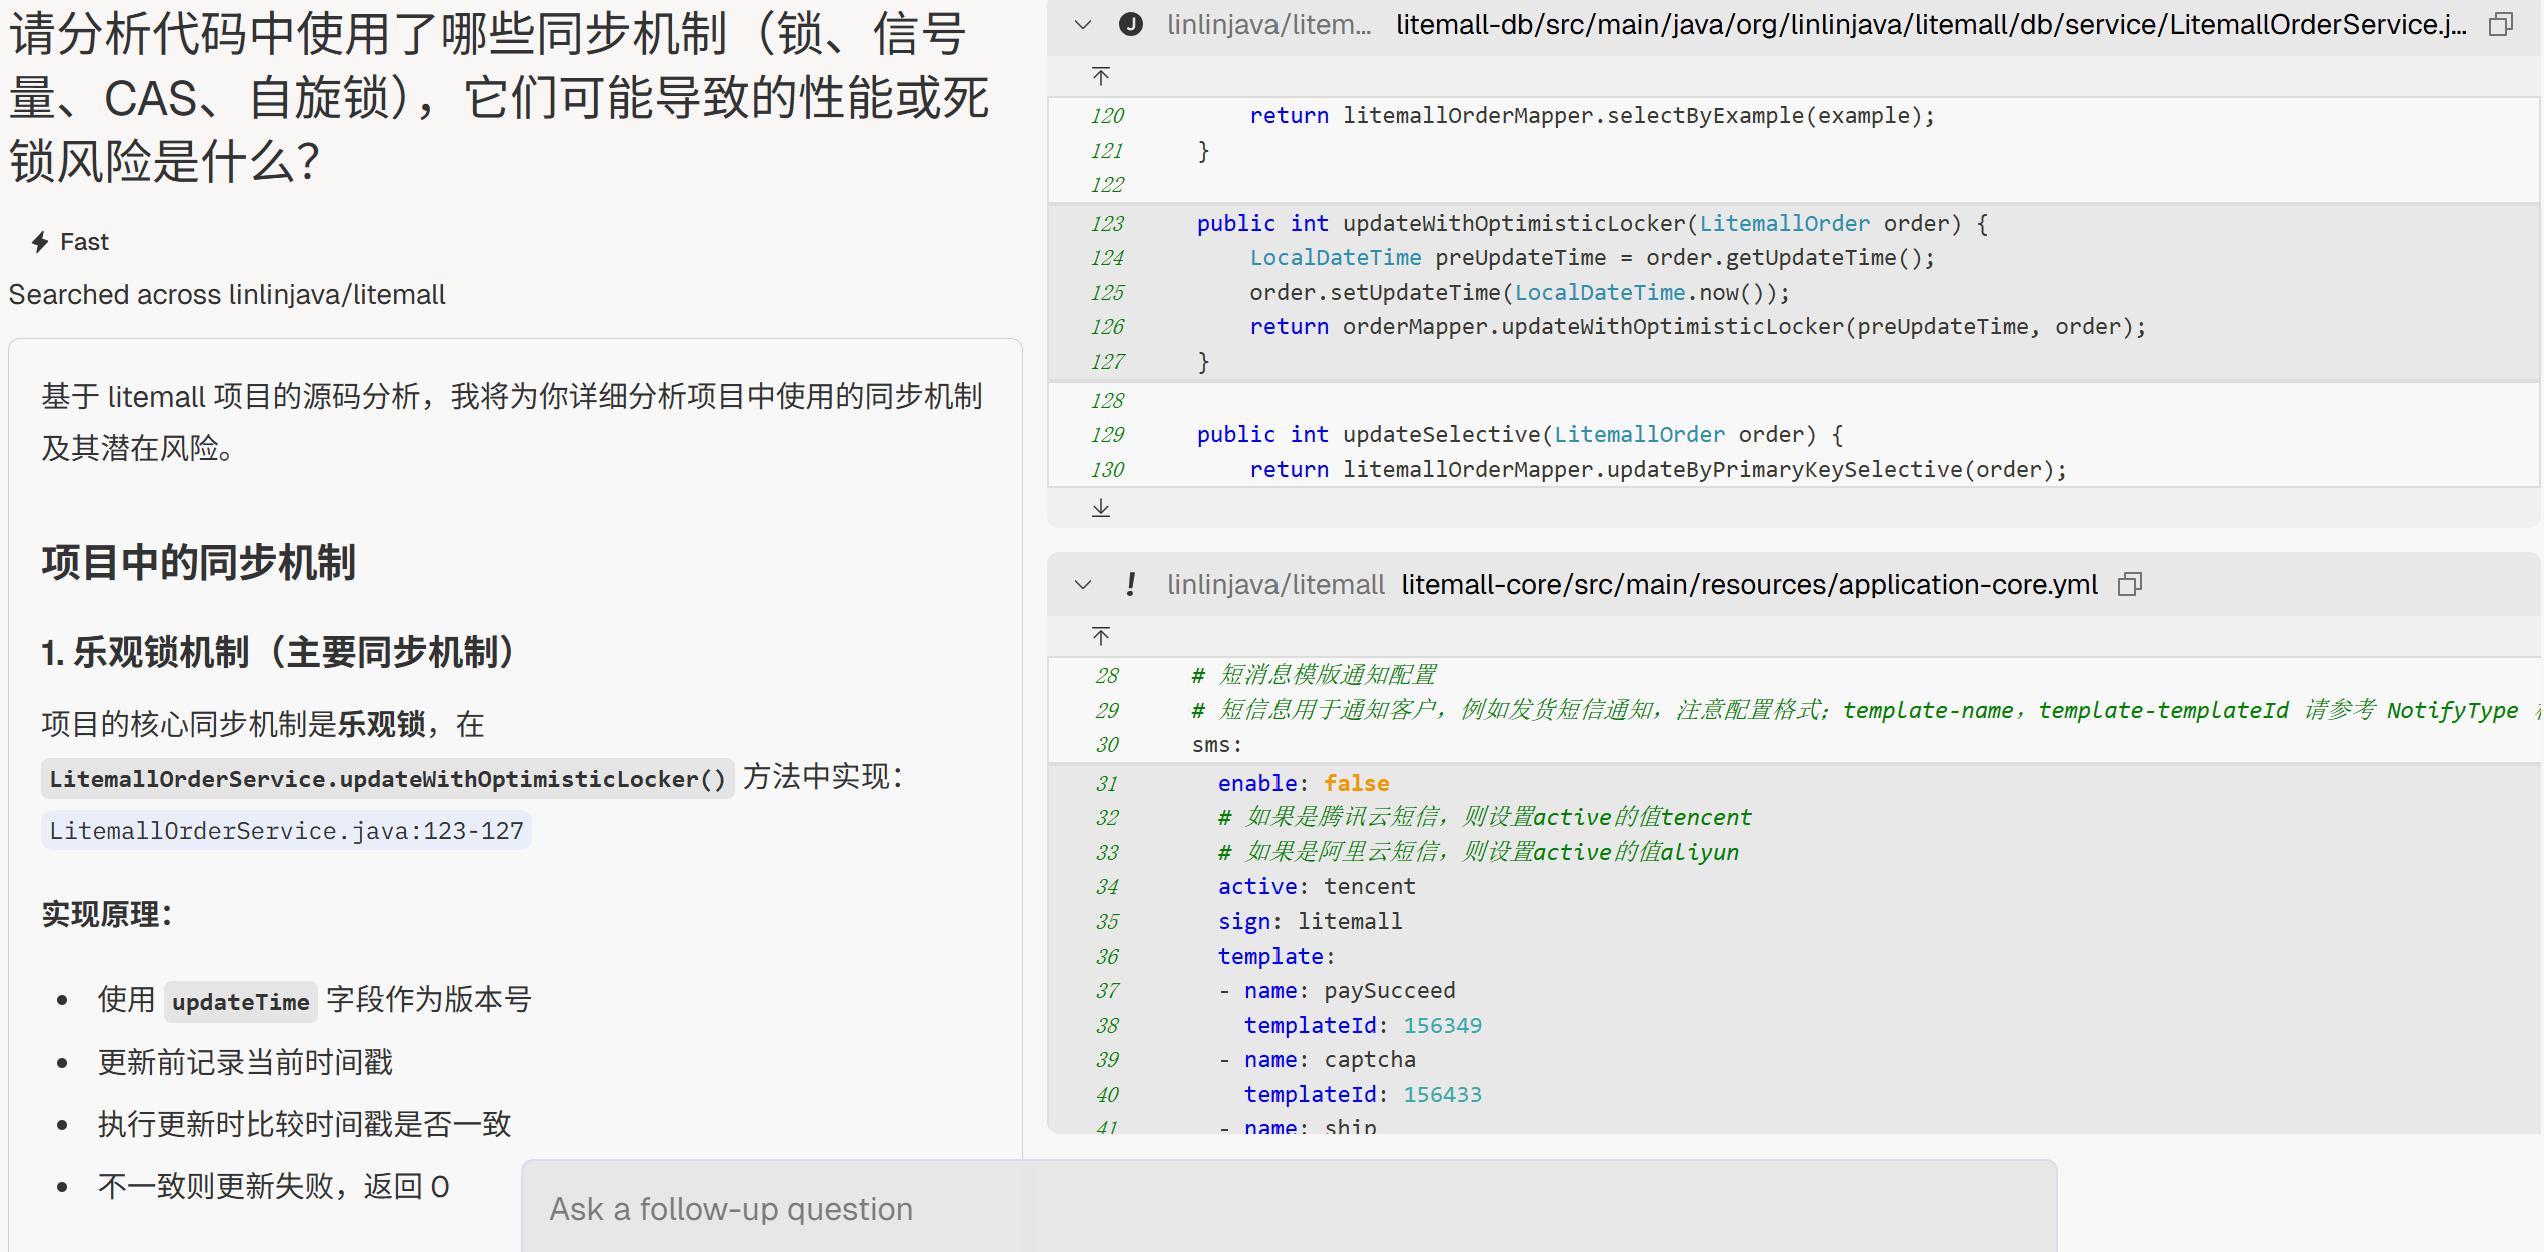The image size is (2544, 1252).
Task: Click line number 31 in the yml snippet
Action: pyautogui.click(x=1107, y=784)
